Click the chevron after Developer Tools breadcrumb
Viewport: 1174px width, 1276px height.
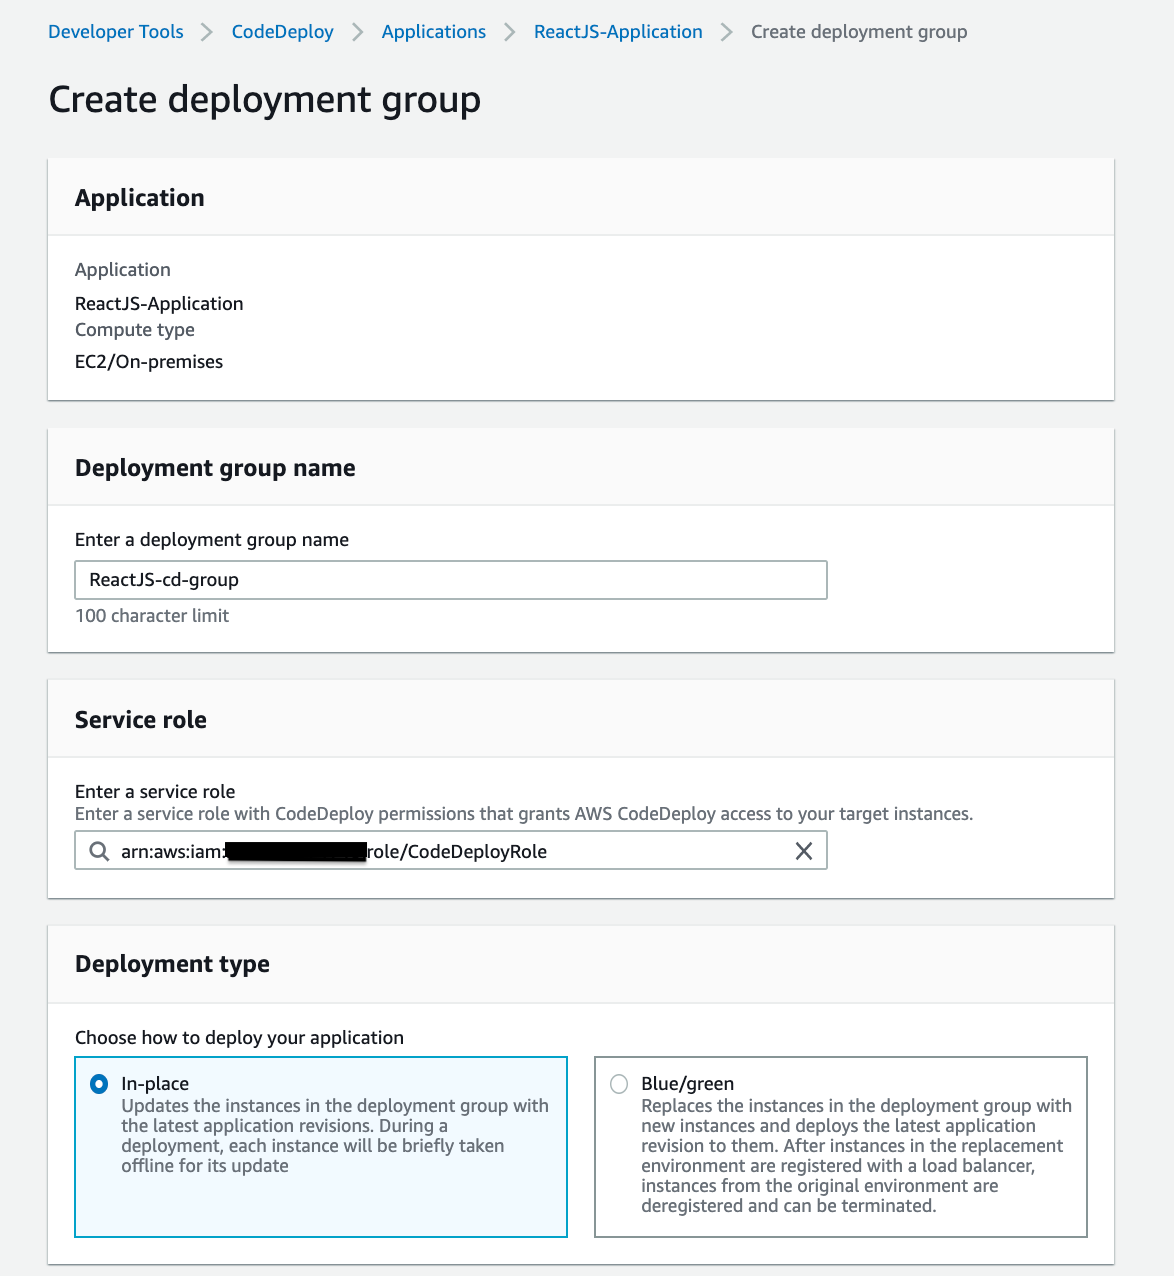(207, 32)
